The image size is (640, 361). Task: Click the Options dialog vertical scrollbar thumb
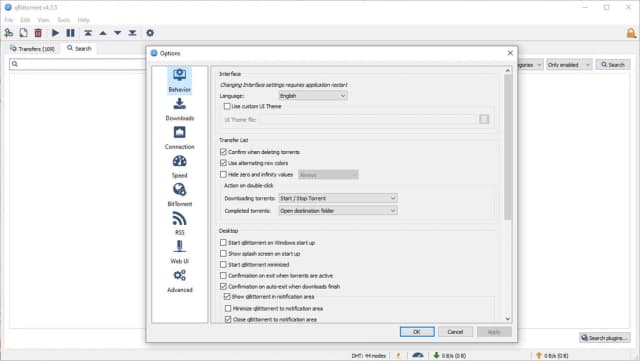[508, 147]
